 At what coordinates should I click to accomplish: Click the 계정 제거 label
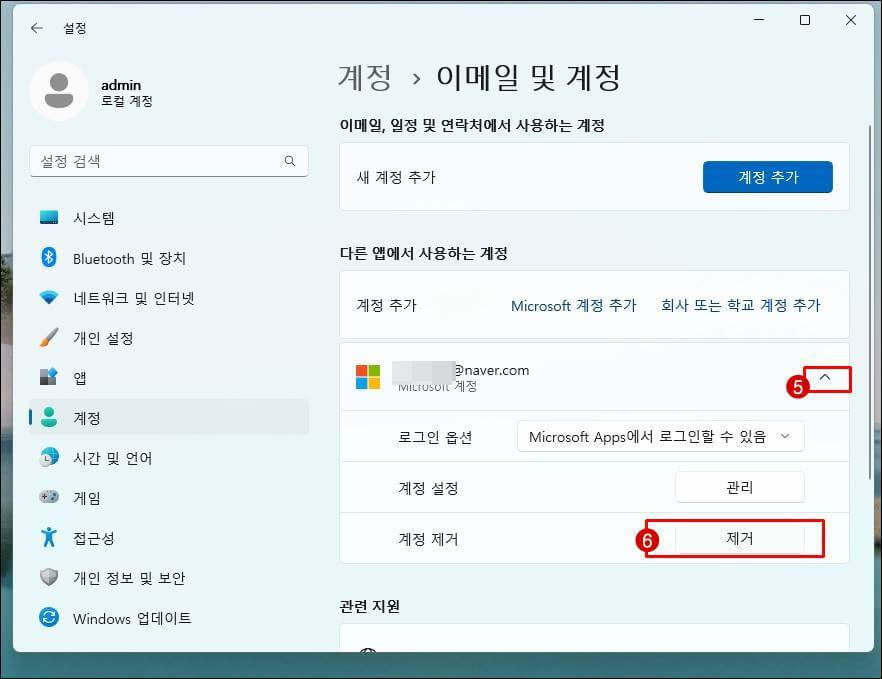(x=428, y=539)
